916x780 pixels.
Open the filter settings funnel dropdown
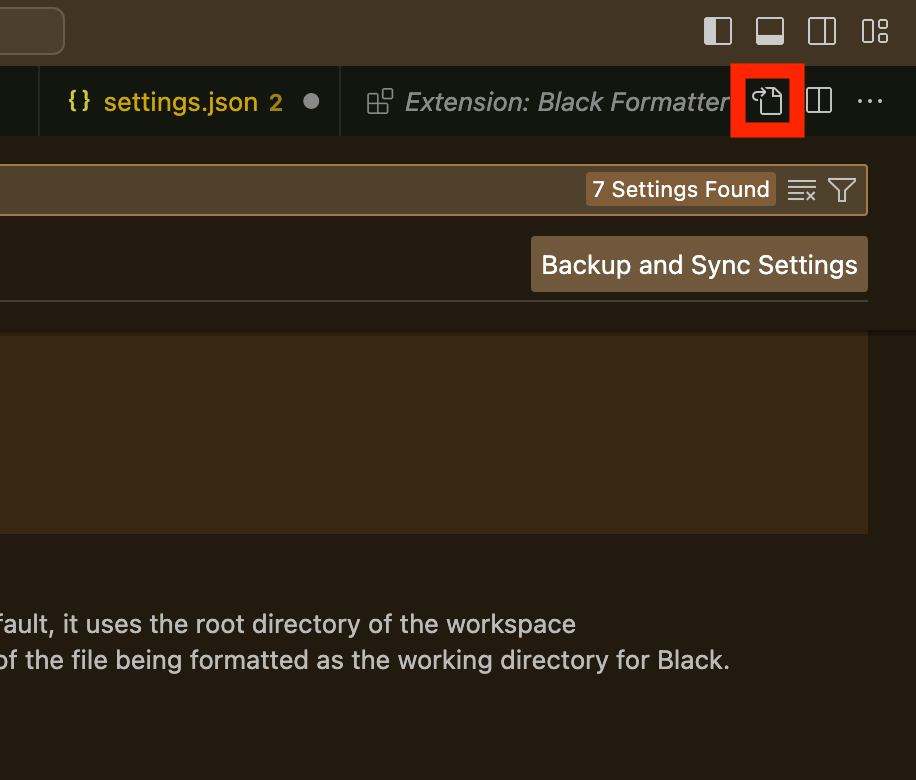tap(842, 190)
